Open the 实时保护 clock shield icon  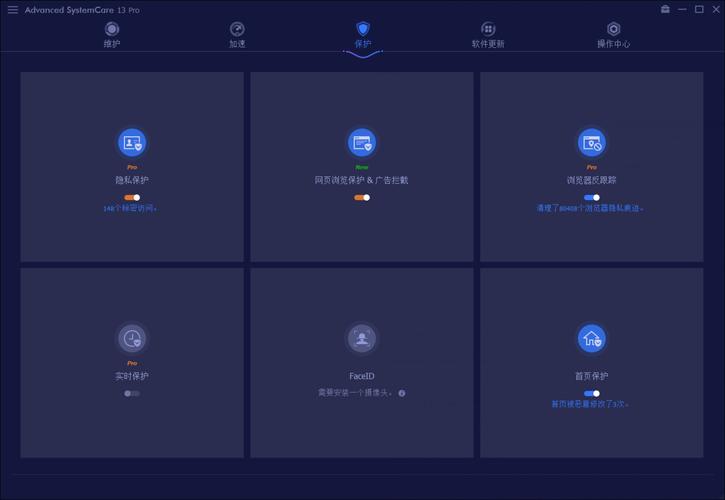[x=132, y=338]
